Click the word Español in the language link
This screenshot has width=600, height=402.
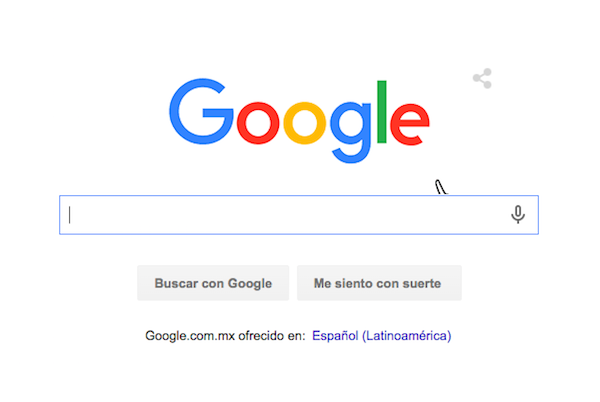click(335, 336)
